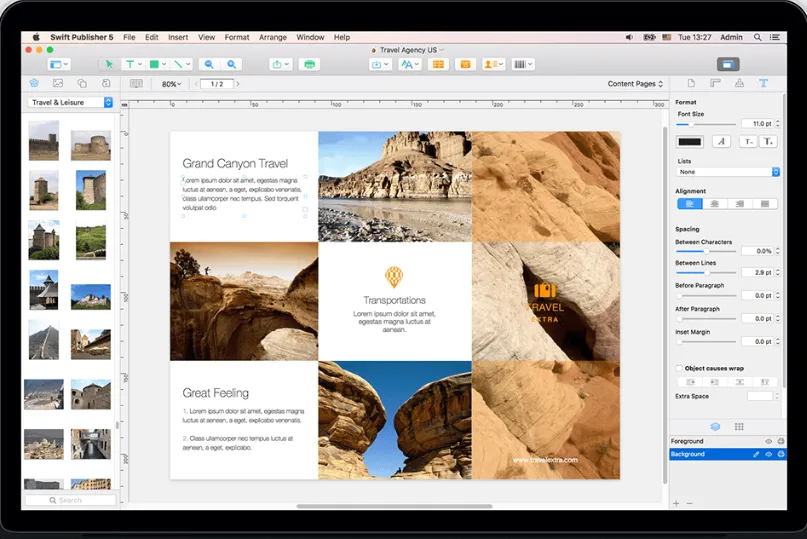
Task: Toggle visibility eye of Foreground layer
Action: [768, 441]
